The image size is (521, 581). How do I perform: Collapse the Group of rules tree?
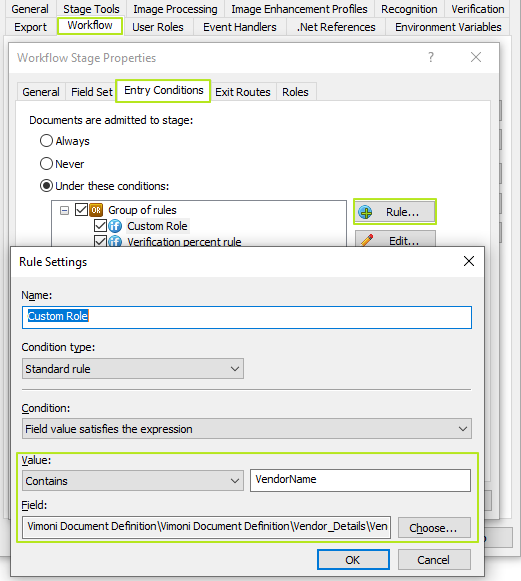64,210
